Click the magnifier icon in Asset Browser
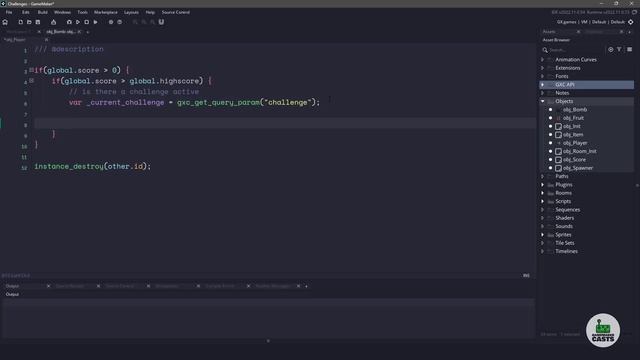640x360 pixels. pyautogui.click(x=545, y=50)
